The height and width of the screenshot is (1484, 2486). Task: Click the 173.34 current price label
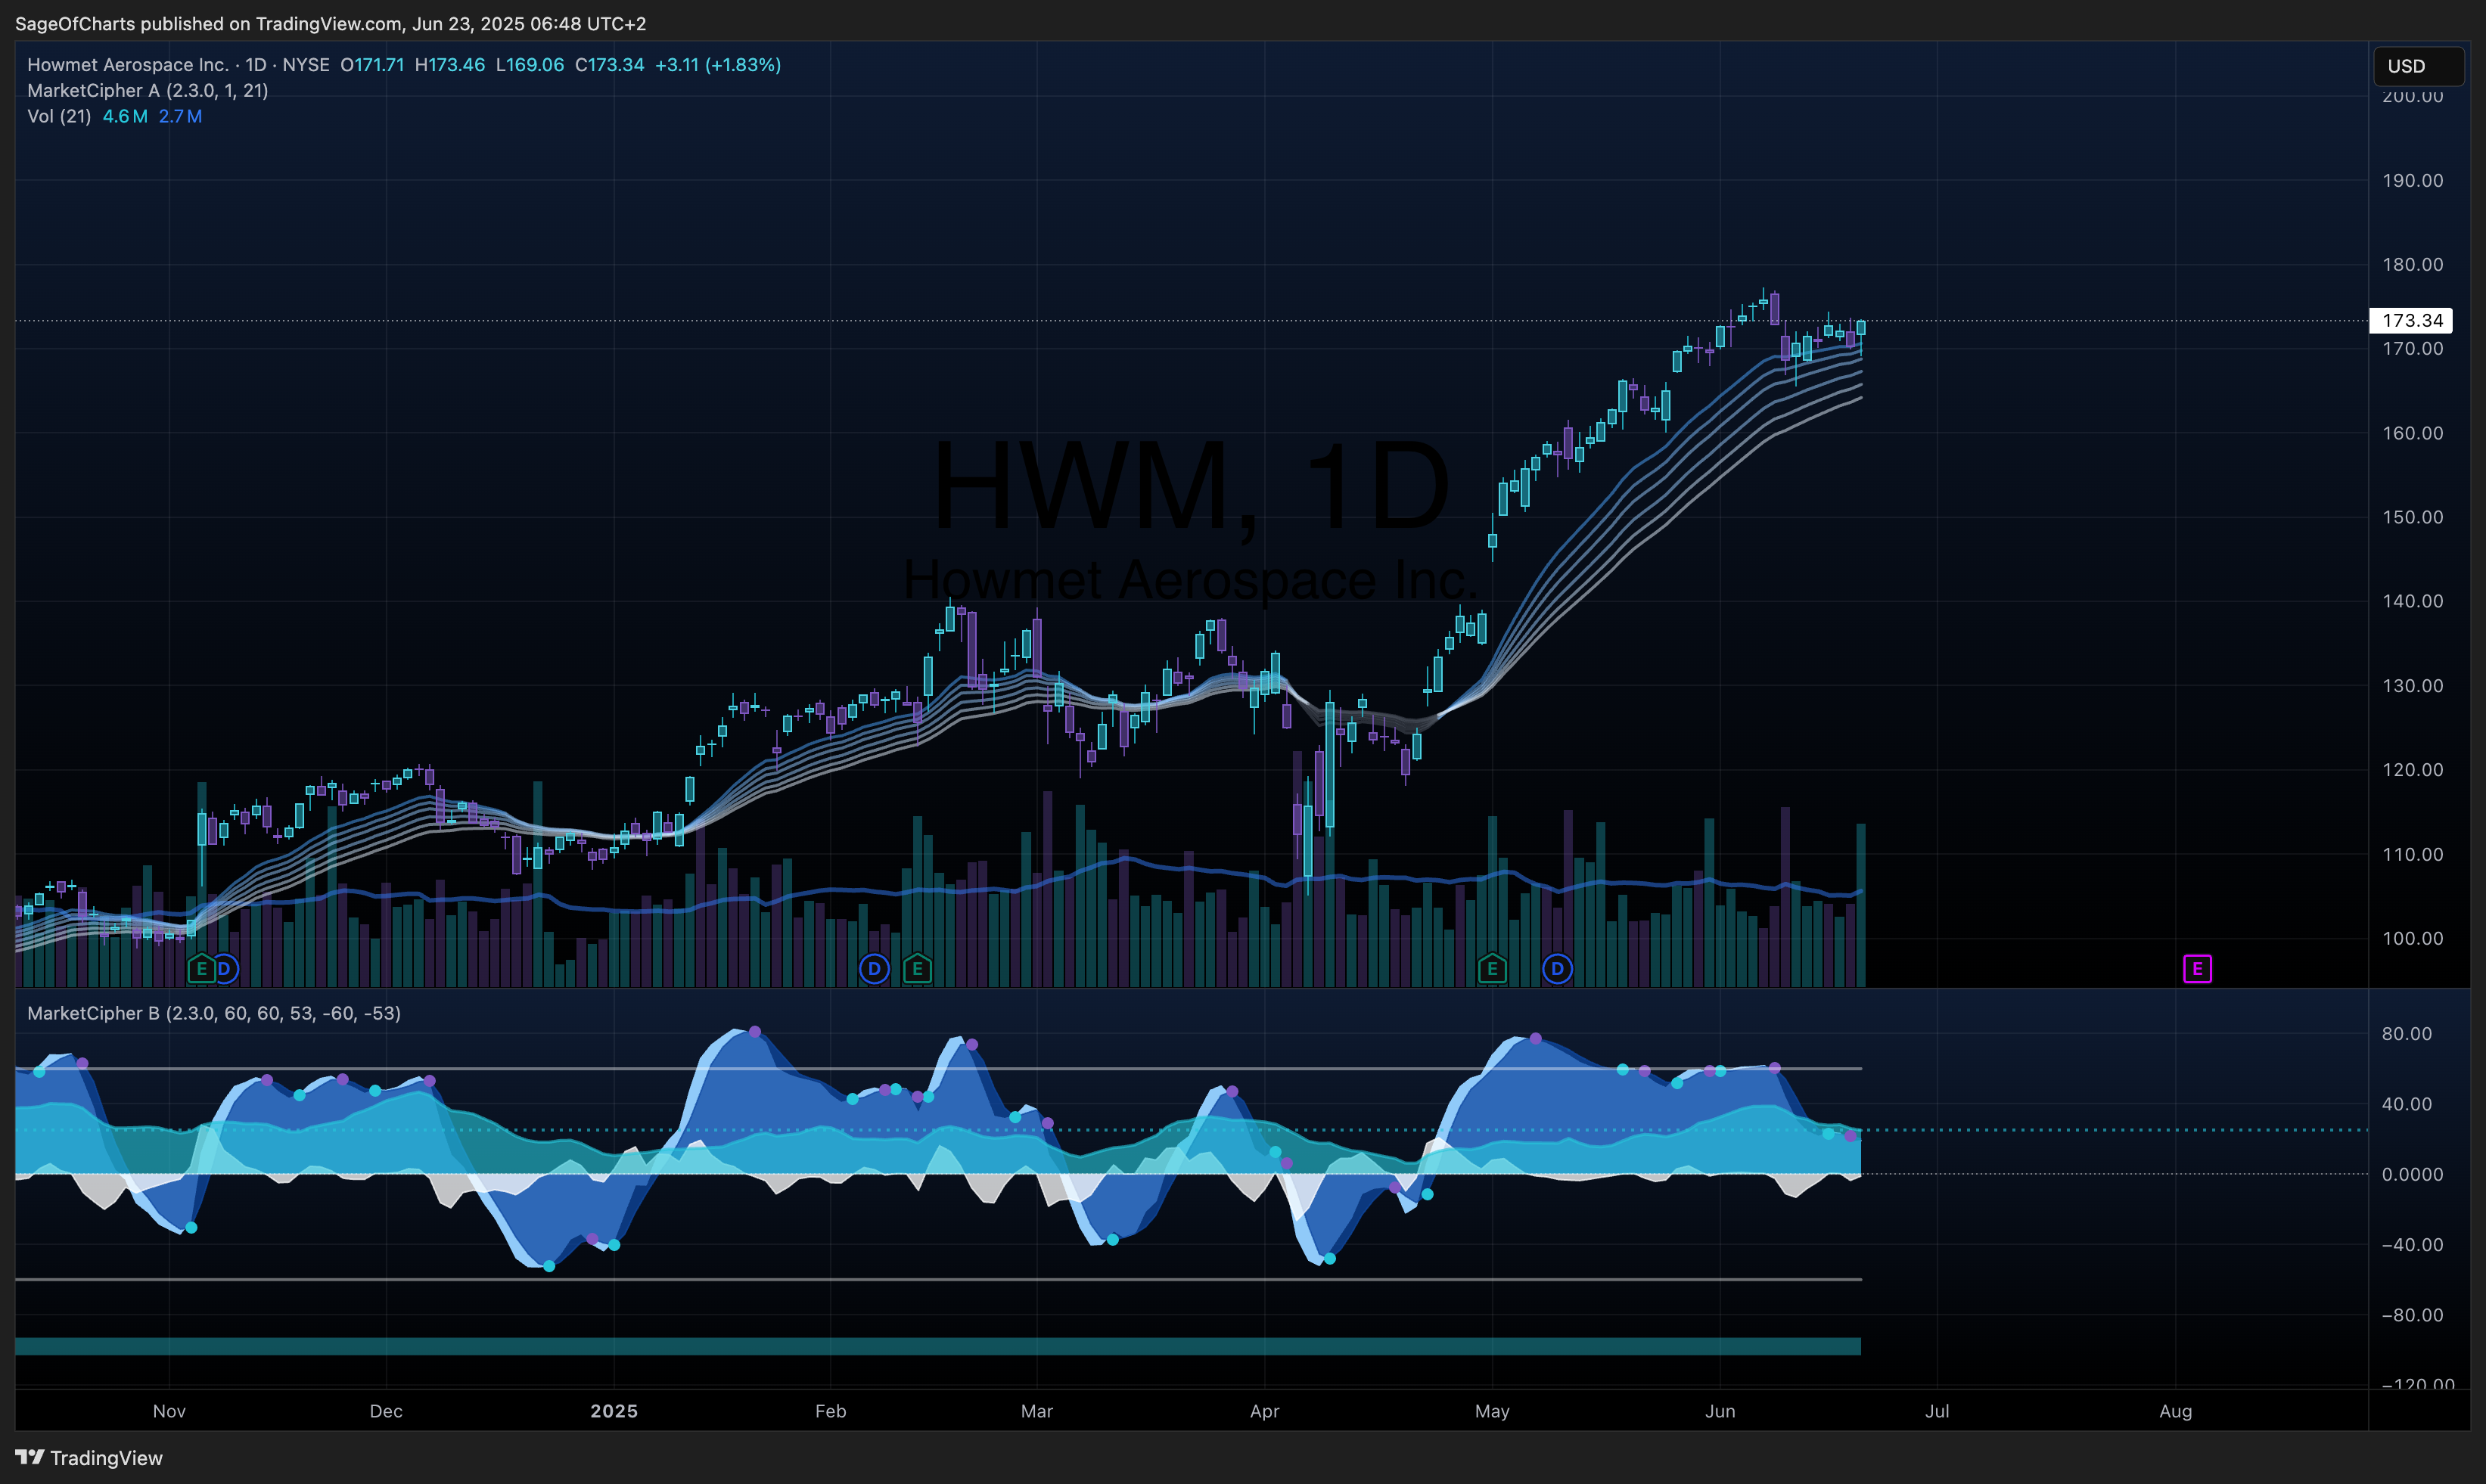[2411, 321]
